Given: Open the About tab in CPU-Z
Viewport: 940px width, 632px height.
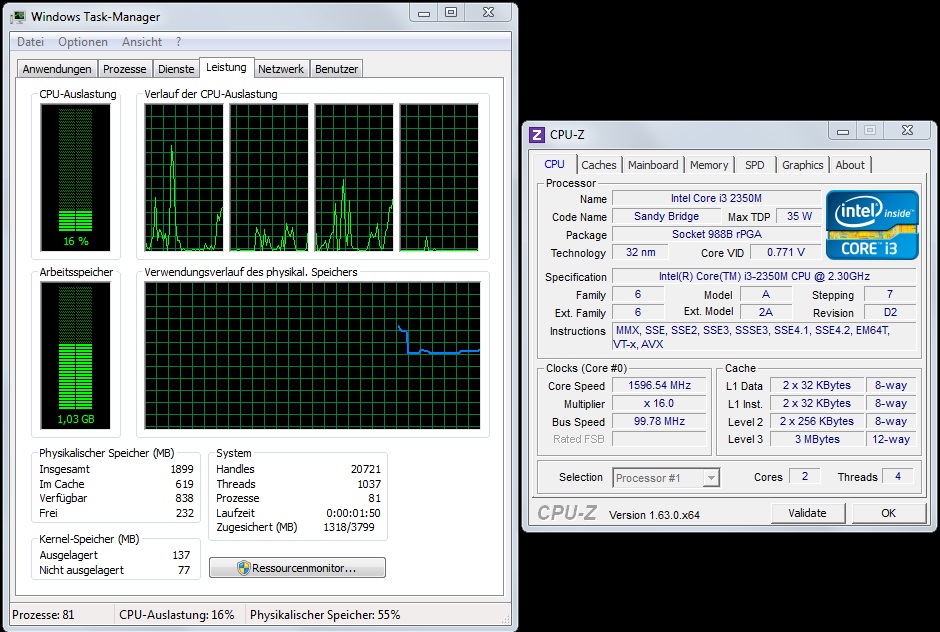Looking at the screenshot, I should 850,165.
